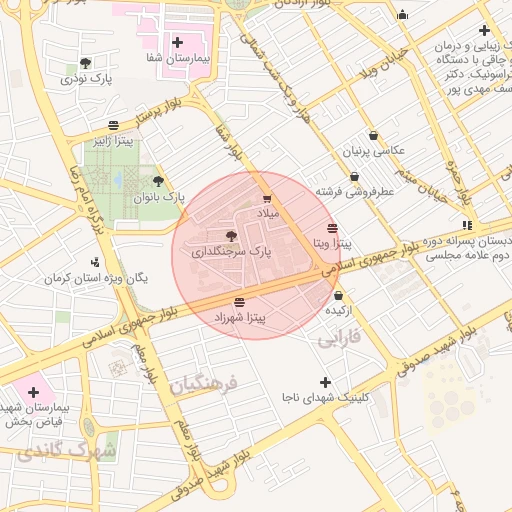
Task: Select the tree icon for پارک نوذری
Action: [86, 63]
